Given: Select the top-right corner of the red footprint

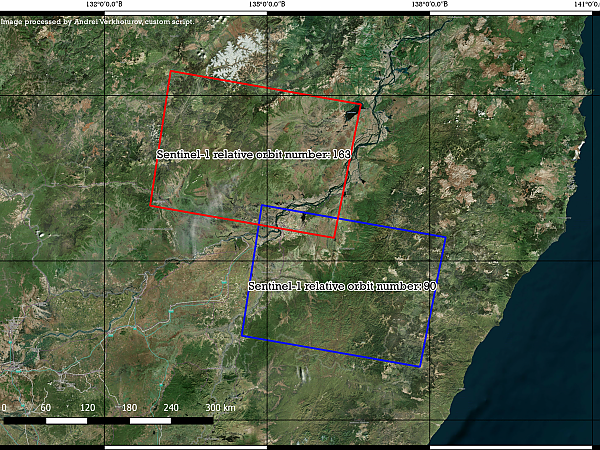Looking at the screenshot, I should 359,103.
